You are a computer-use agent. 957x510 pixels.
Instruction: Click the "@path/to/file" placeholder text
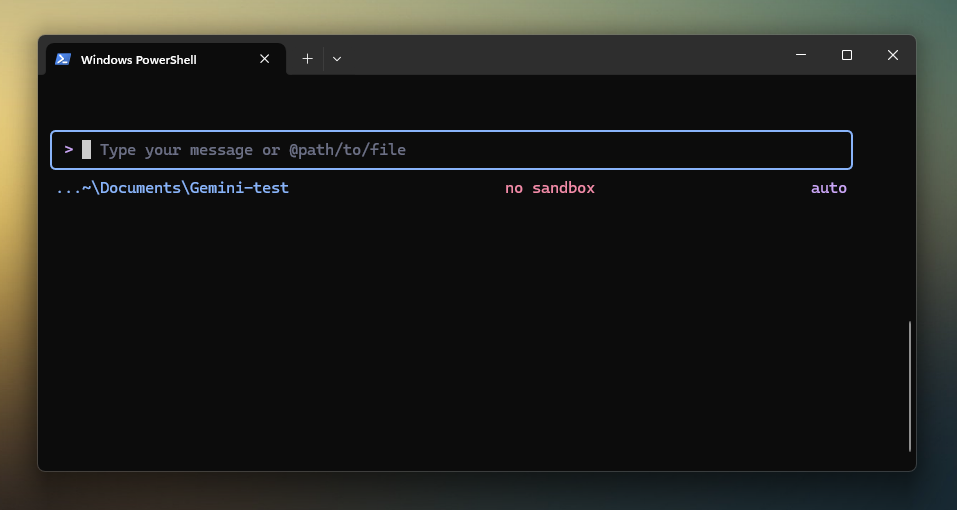pos(347,150)
